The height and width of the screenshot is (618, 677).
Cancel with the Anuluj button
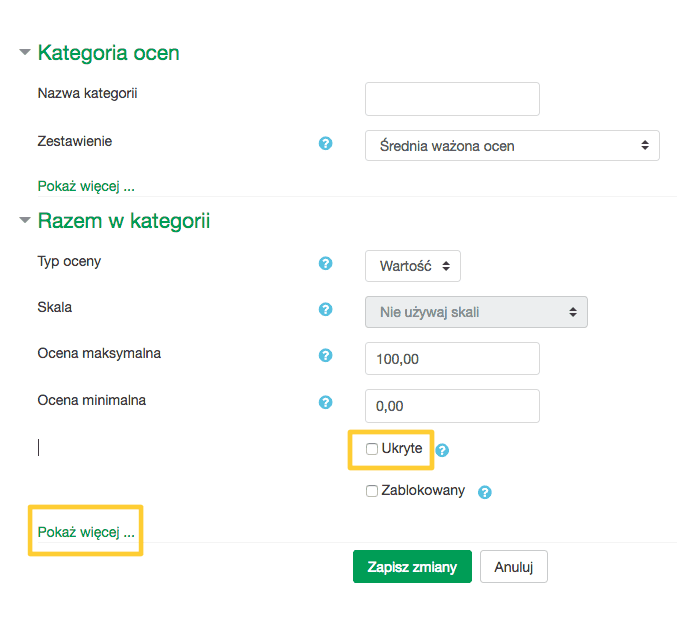coord(514,567)
